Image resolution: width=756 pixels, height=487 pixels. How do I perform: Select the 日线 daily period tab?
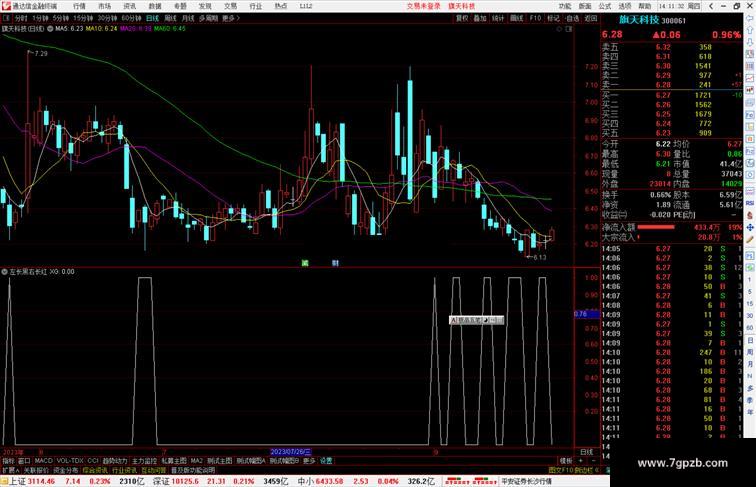[152, 18]
